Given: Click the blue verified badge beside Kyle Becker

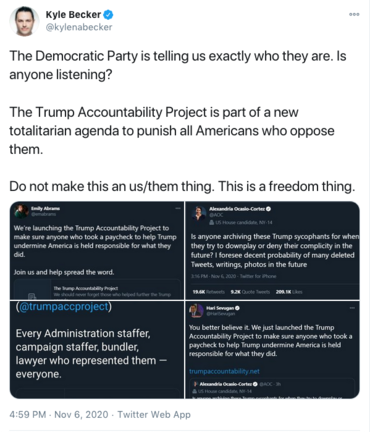Looking at the screenshot, I should [108, 15].
